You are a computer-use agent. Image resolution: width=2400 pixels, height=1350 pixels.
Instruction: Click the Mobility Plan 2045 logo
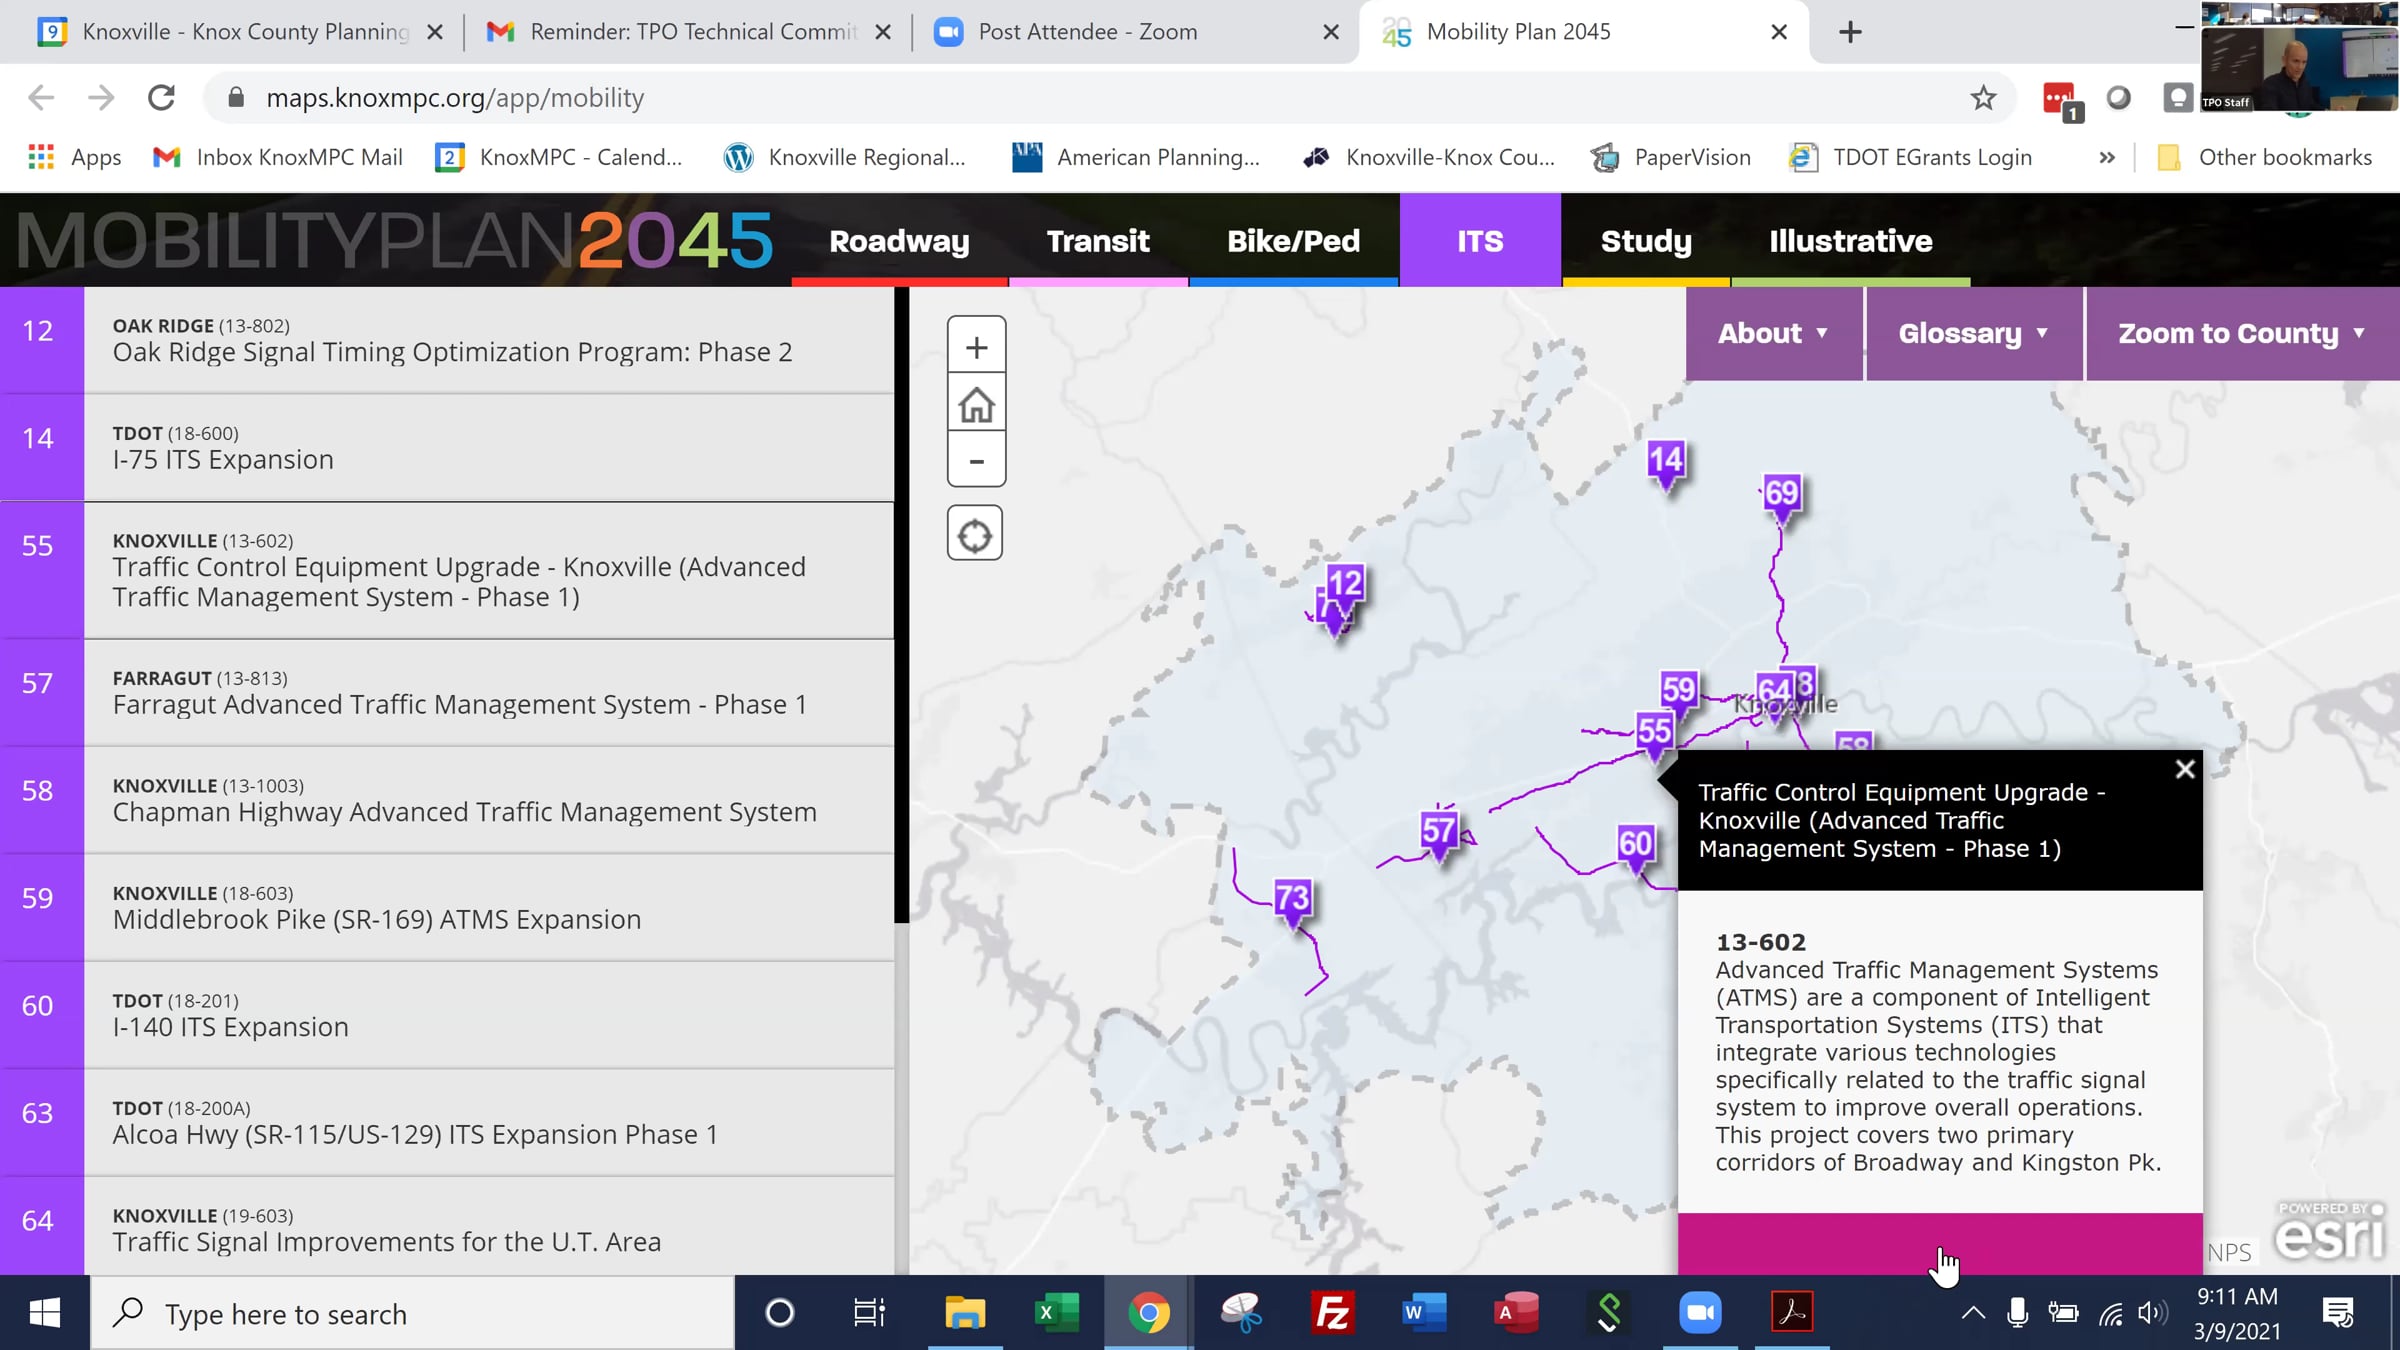coord(394,241)
